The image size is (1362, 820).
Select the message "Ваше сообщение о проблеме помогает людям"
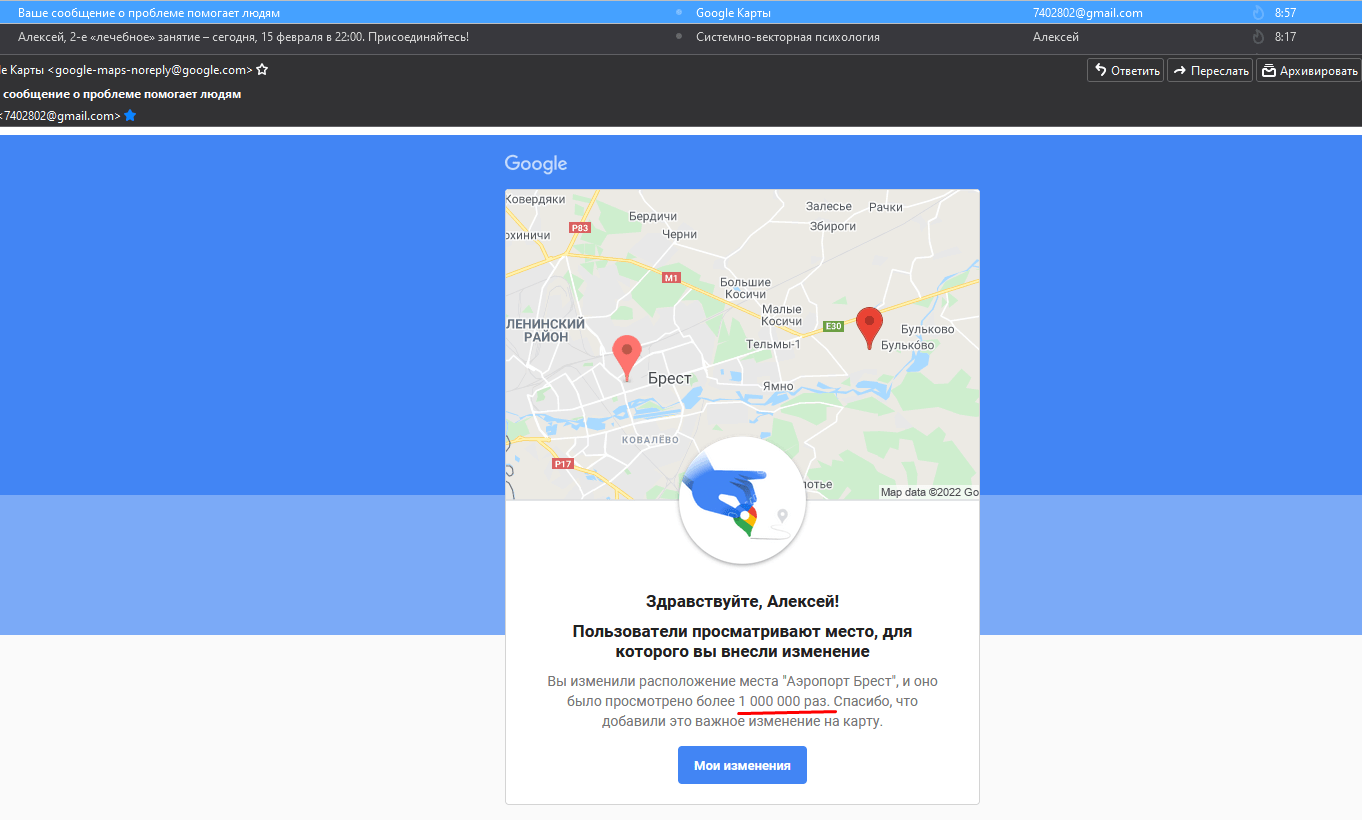(149, 13)
